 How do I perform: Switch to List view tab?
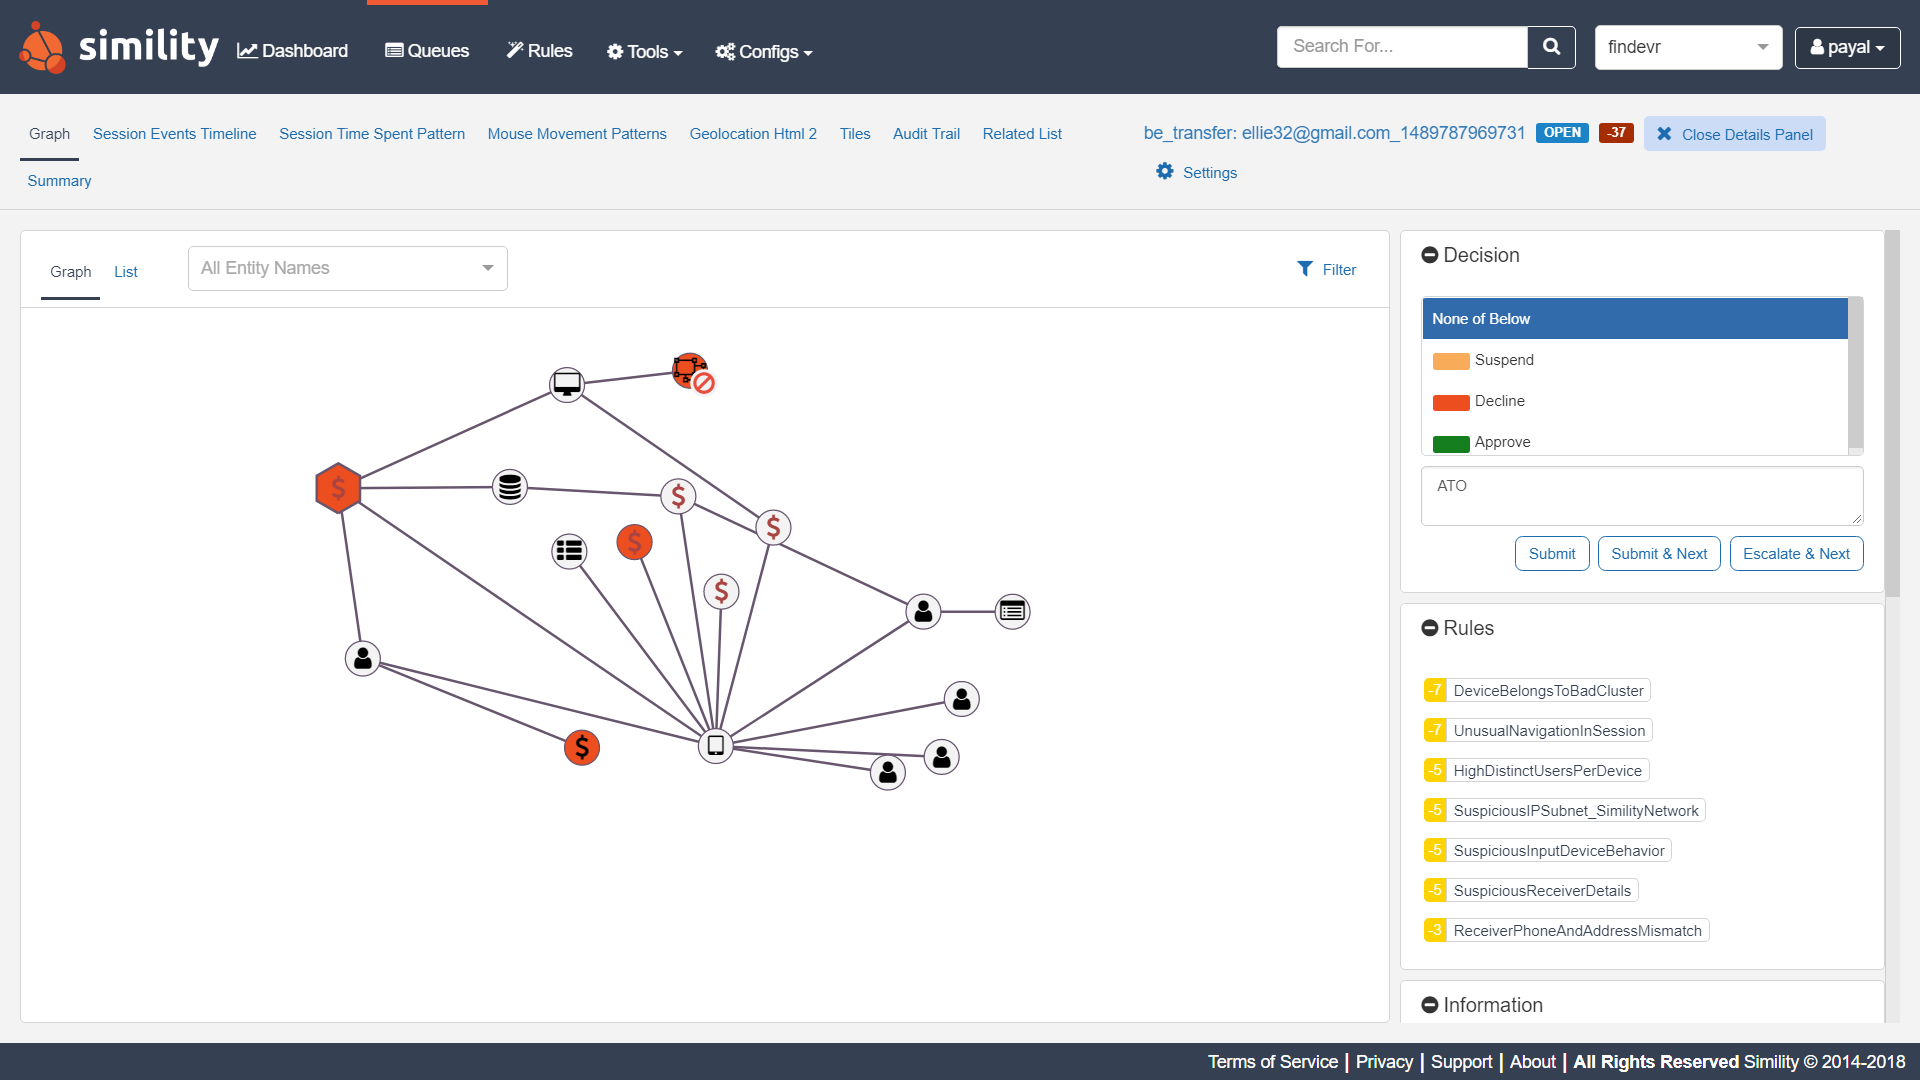pyautogui.click(x=125, y=272)
